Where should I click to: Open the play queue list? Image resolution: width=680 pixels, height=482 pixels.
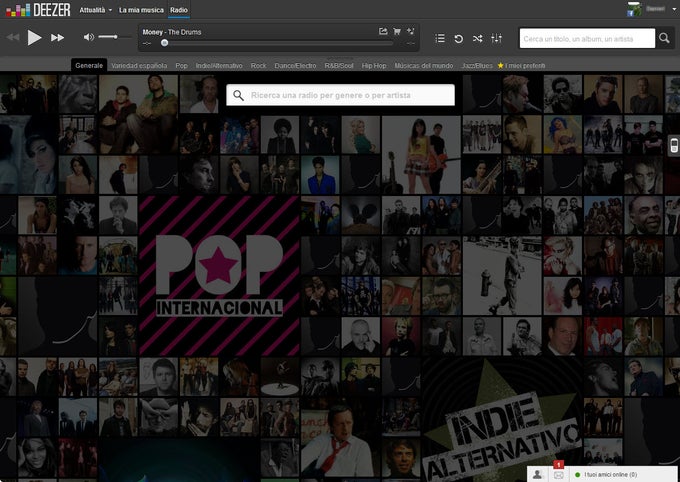440,39
